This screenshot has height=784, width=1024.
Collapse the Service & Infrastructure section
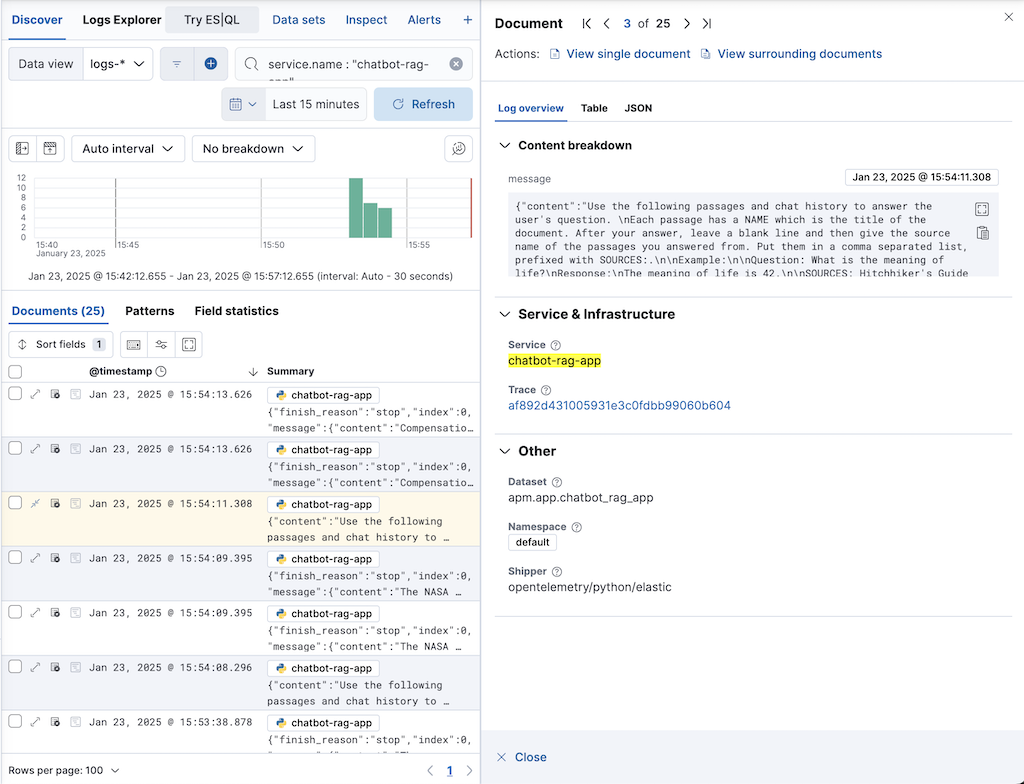(x=505, y=314)
